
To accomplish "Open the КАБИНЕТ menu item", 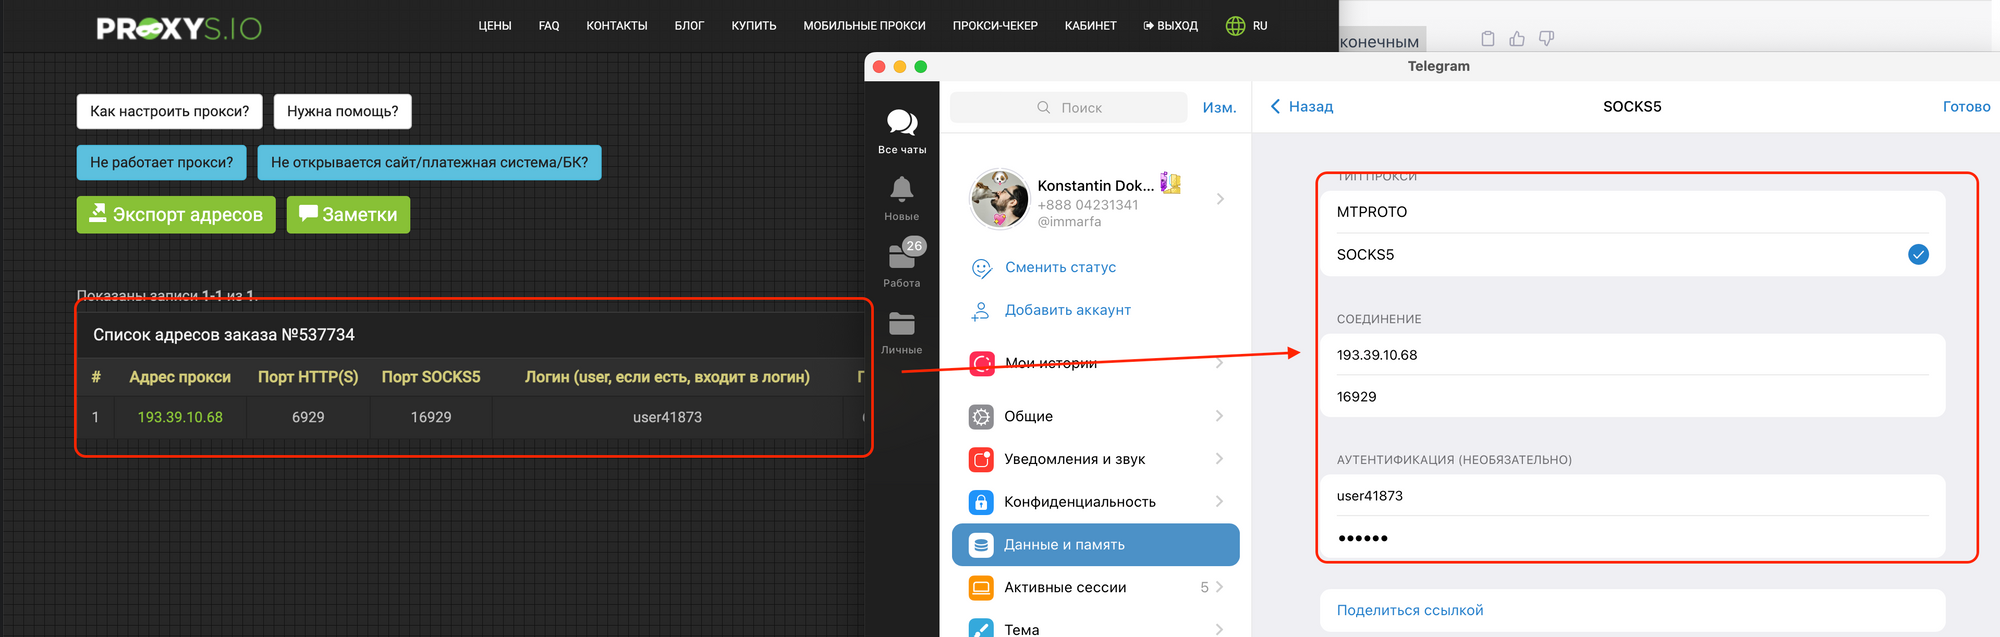I will [1091, 26].
